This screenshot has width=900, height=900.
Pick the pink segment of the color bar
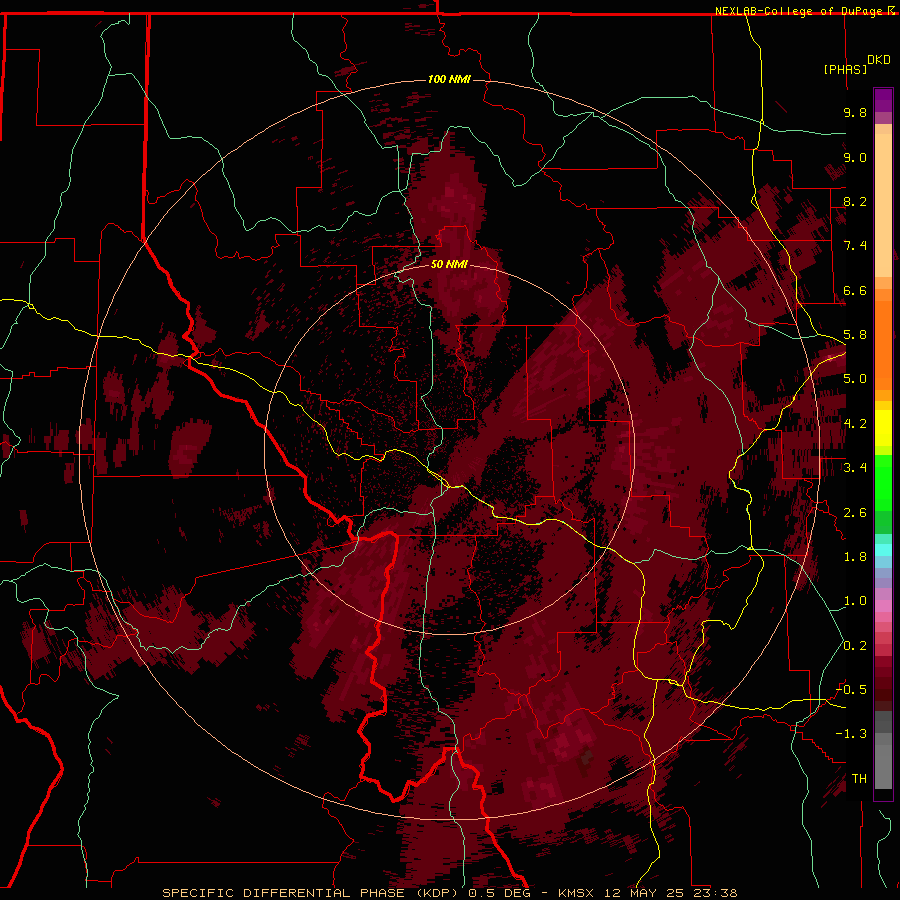click(883, 606)
